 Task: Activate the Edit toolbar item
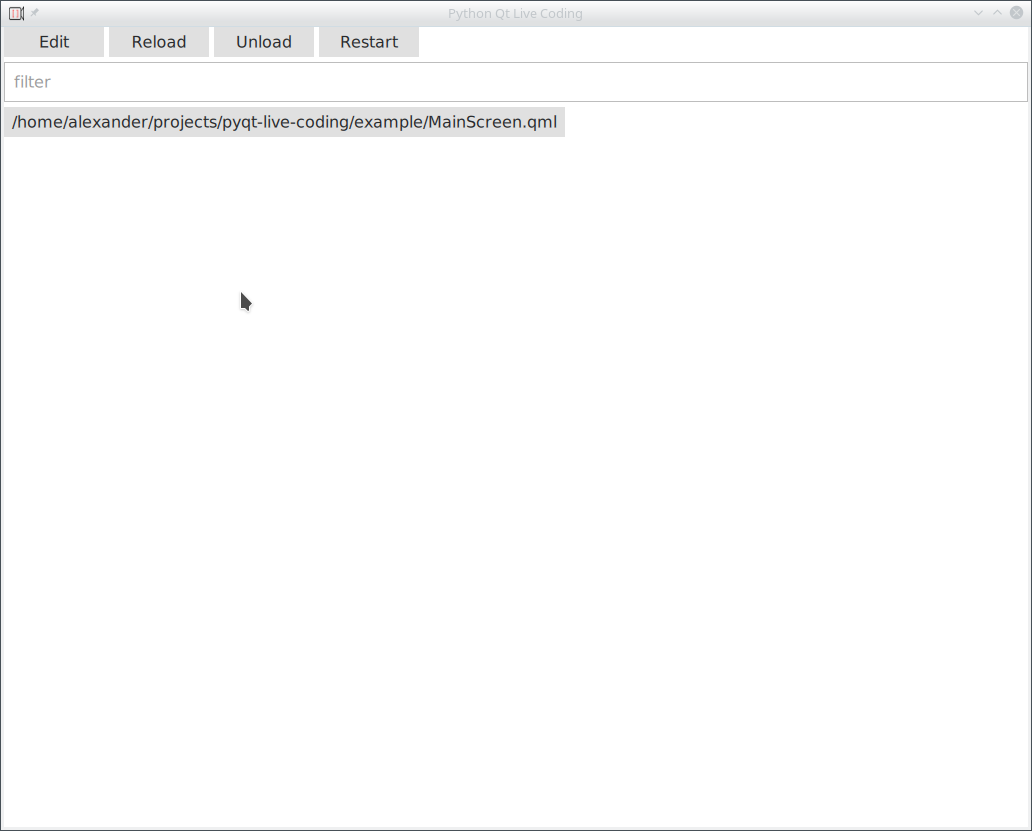click(54, 42)
